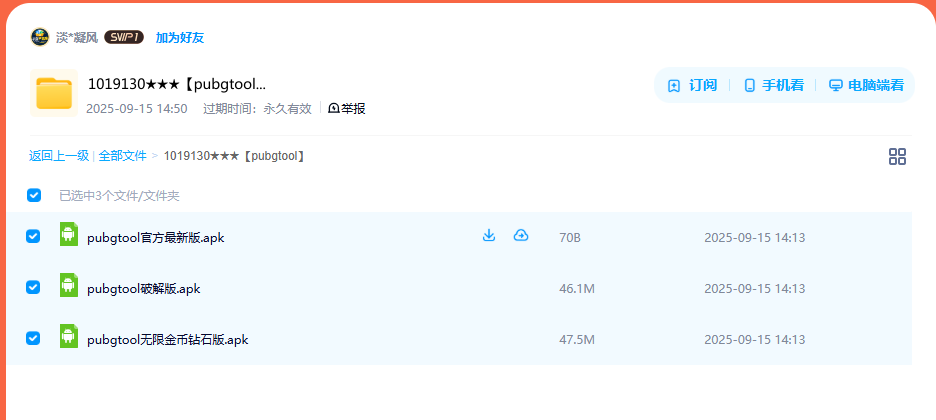Click Android icon of pubgtool无限金币钻石版.apk
This screenshot has height=420, width=936.
tap(69, 336)
